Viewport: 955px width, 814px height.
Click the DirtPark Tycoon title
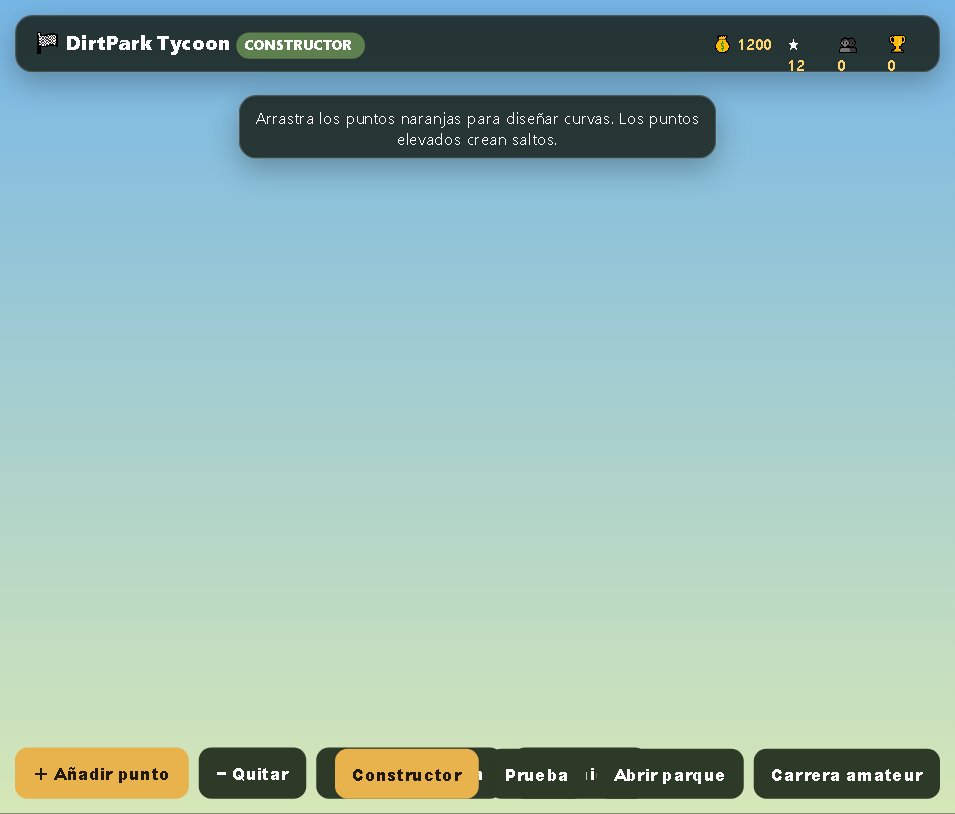(x=147, y=43)
